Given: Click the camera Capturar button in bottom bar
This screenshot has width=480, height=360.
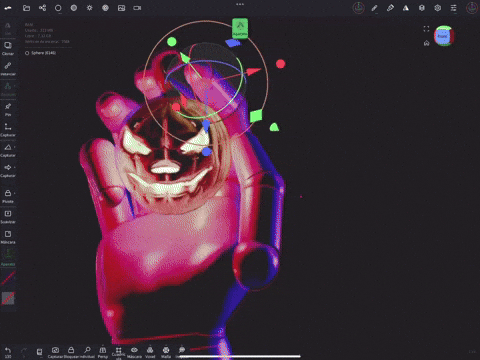Looking at the screenshot, I should coord(55,352).
